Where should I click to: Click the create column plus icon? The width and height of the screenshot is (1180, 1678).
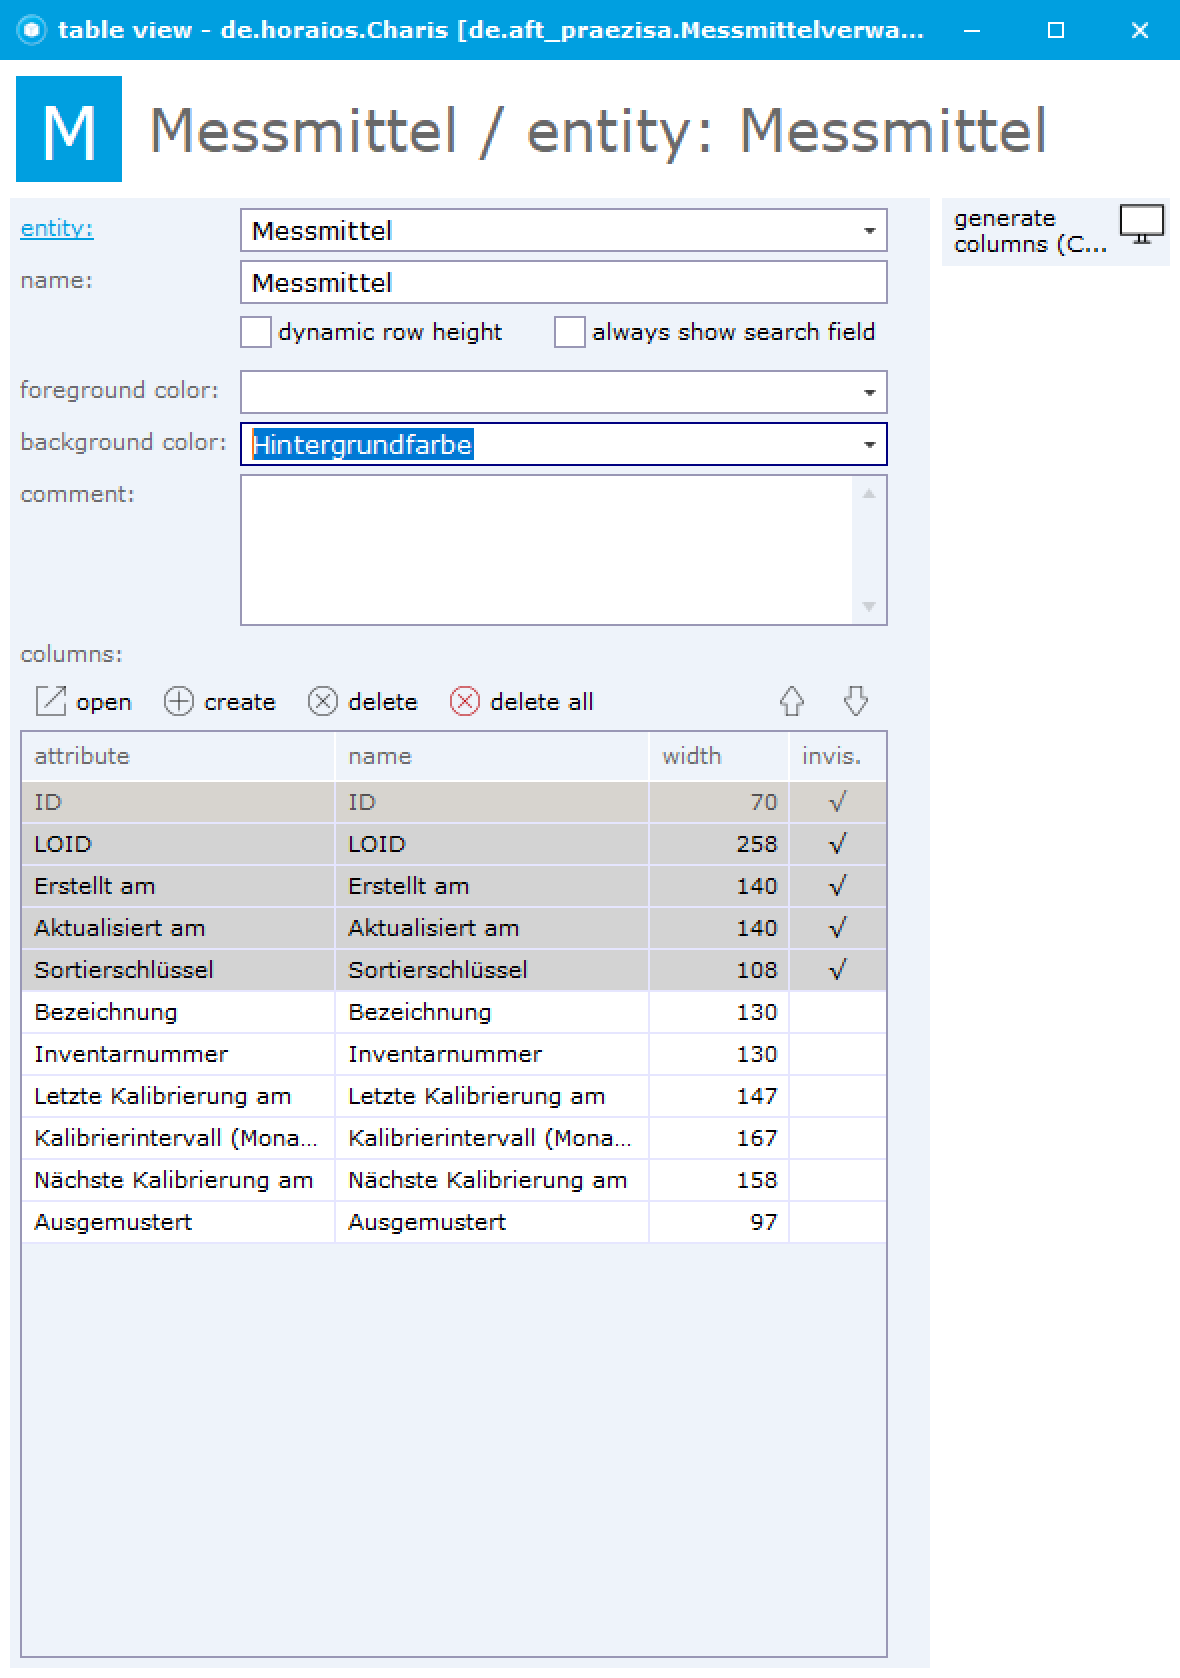(179, 702)
